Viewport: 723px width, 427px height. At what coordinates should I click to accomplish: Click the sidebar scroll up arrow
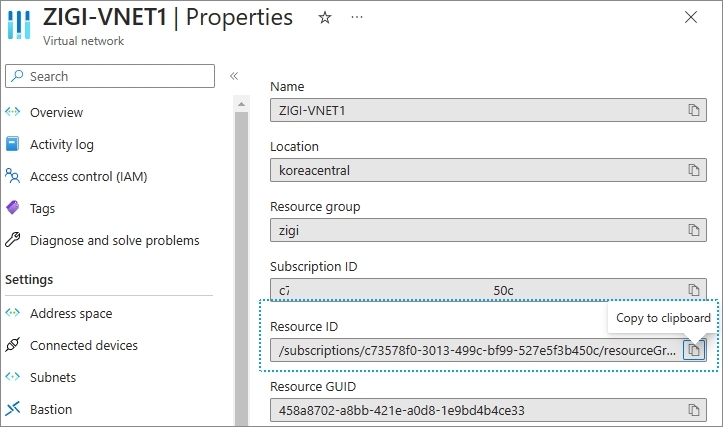click(241, 105)
